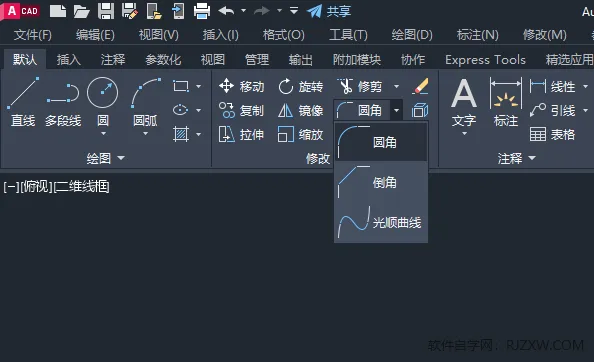This screenshot has width=594, height=362.
Task: Click the 旋转 rotate tool
Action: pos(300,86)
